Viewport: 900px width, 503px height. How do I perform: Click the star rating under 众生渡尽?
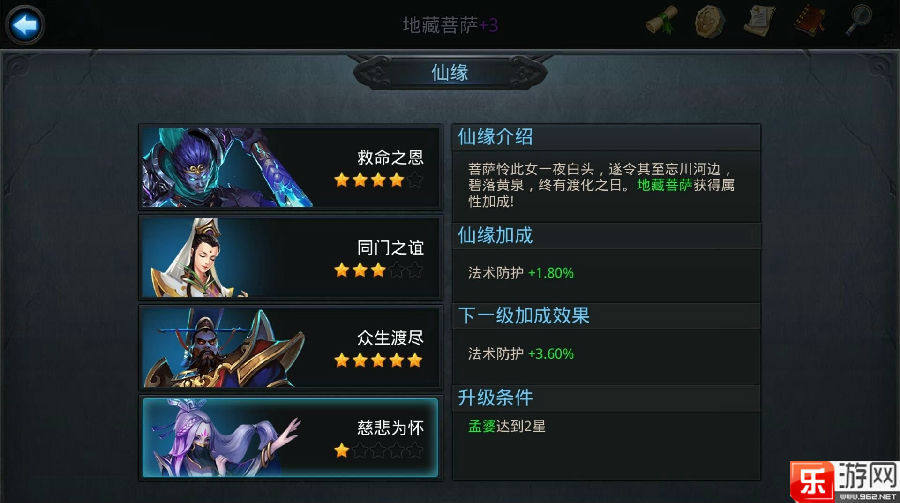pyautogui.click(x=378, y=361)
